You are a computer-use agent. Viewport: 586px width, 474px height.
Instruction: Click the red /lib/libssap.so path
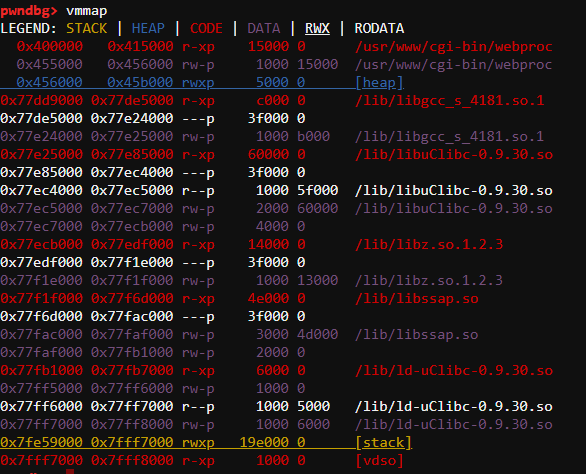pos(416,299)
